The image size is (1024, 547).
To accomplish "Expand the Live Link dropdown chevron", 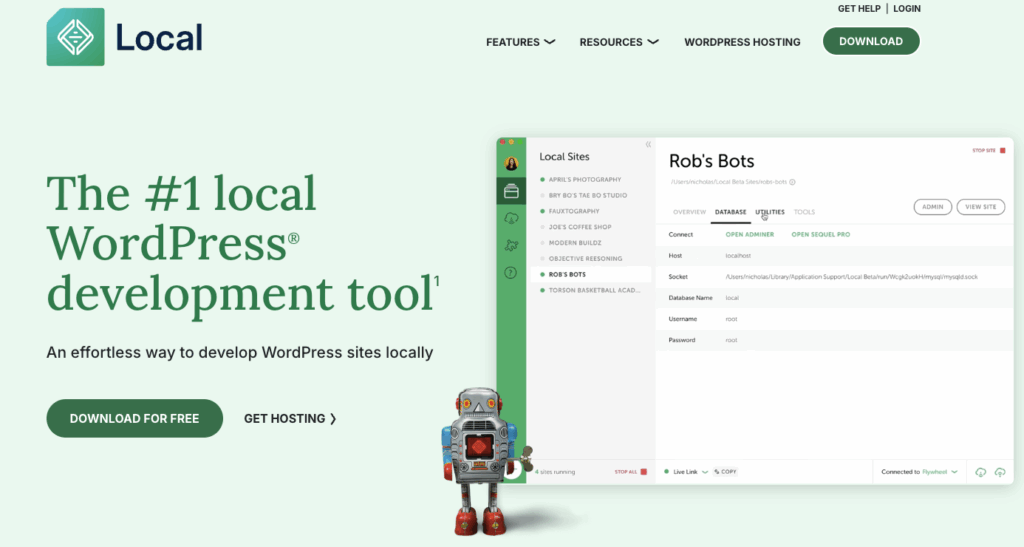I will [x=705, y=472].
